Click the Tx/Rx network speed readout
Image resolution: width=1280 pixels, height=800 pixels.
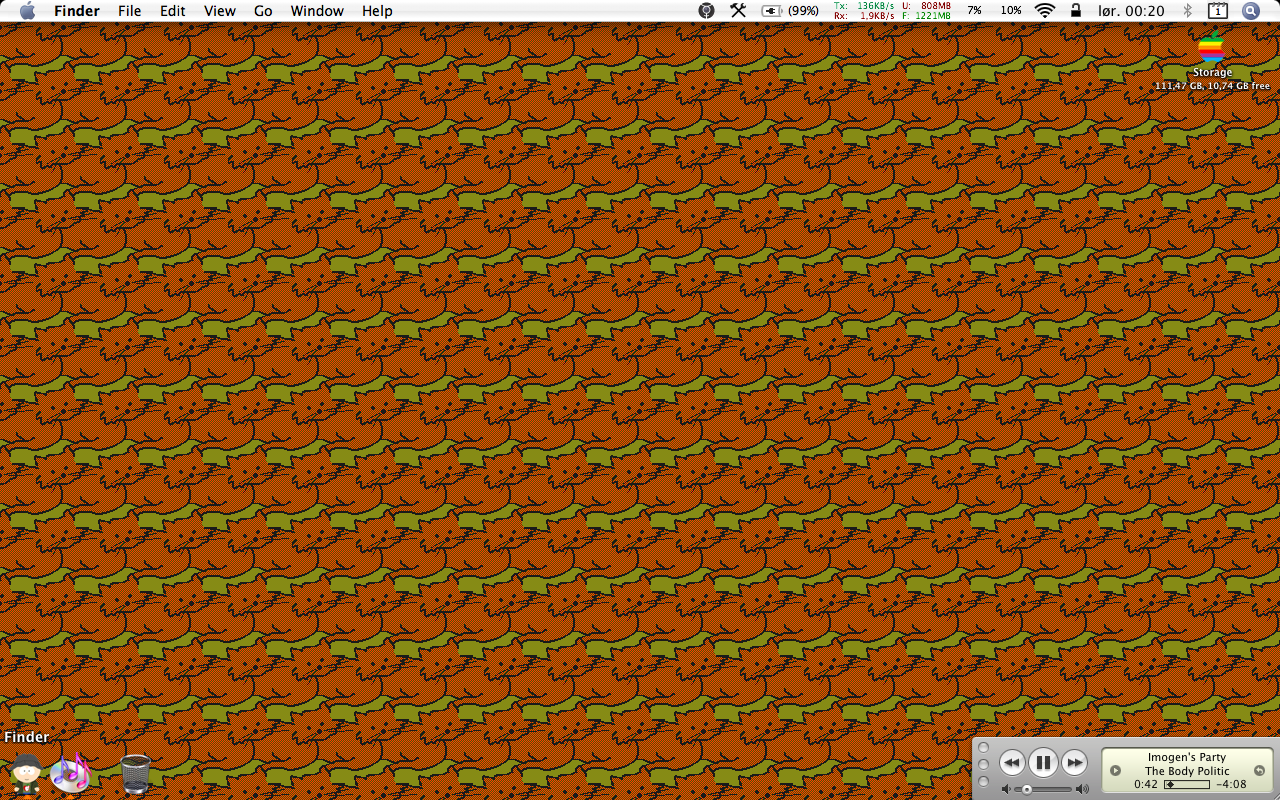pyautogui.click(x=864, y=11)
